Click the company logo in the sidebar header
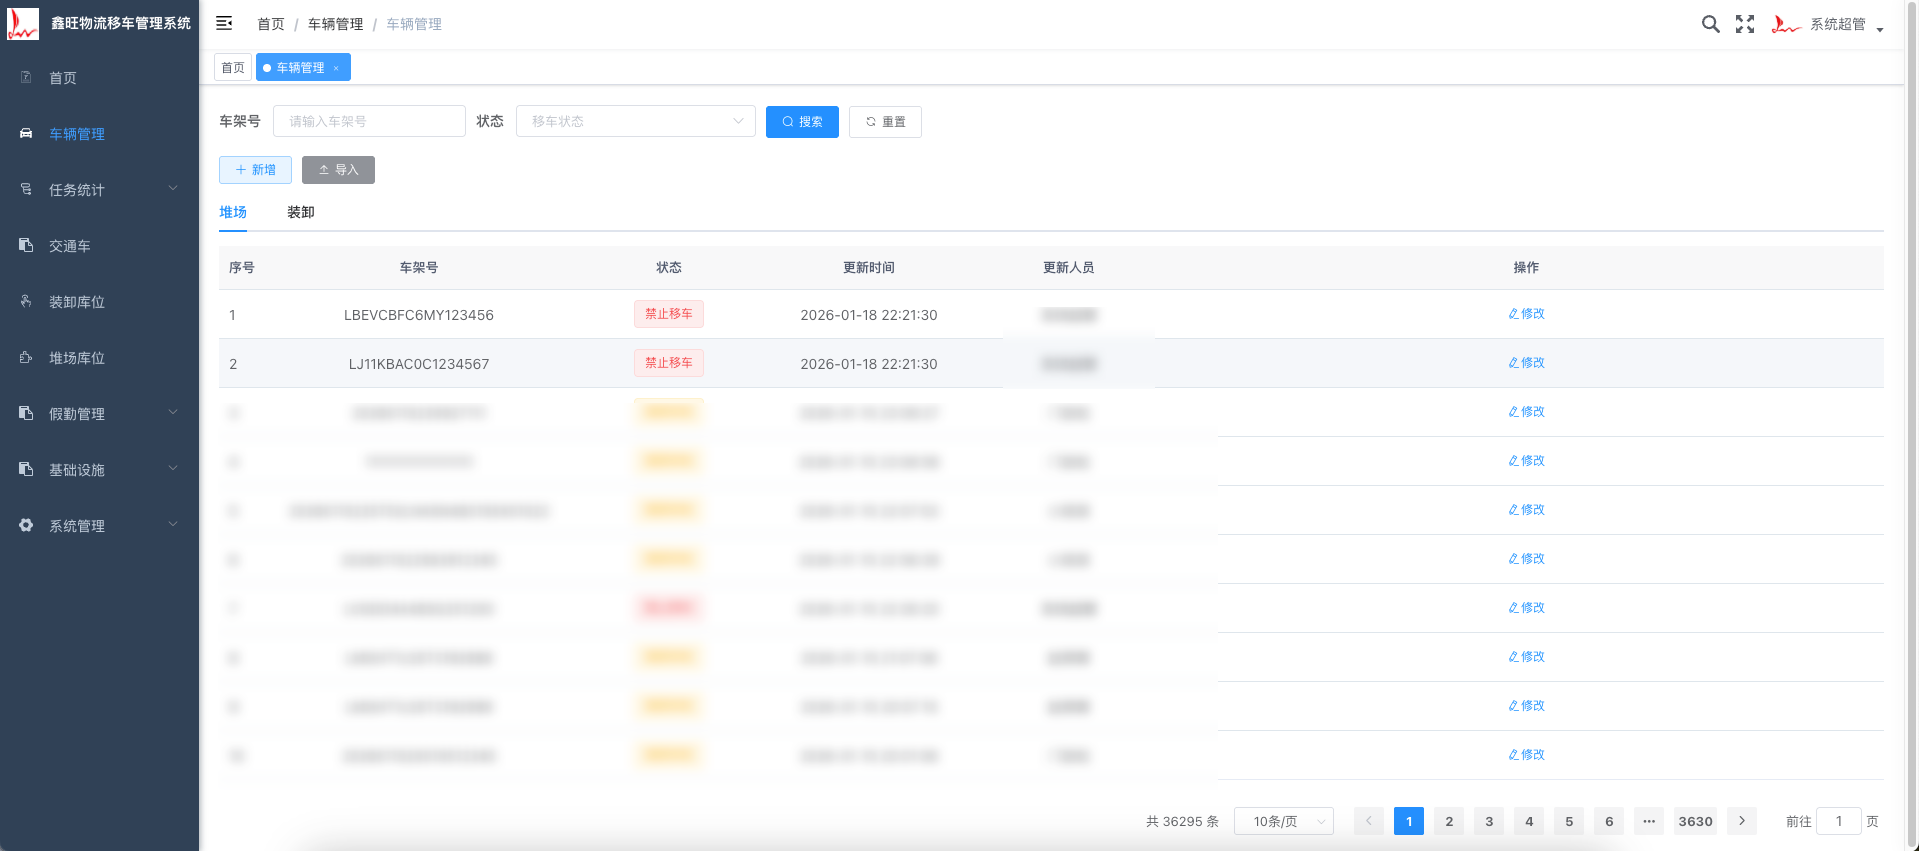The width and height of the screenshot is (1919, 851). click(x=22, y=23)
